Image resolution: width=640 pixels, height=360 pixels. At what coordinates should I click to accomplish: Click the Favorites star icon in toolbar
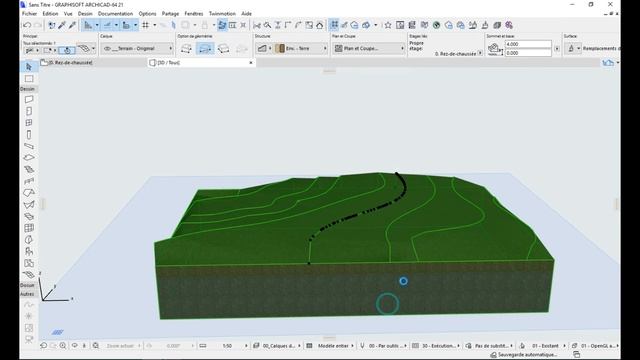[x=388, y=25]
